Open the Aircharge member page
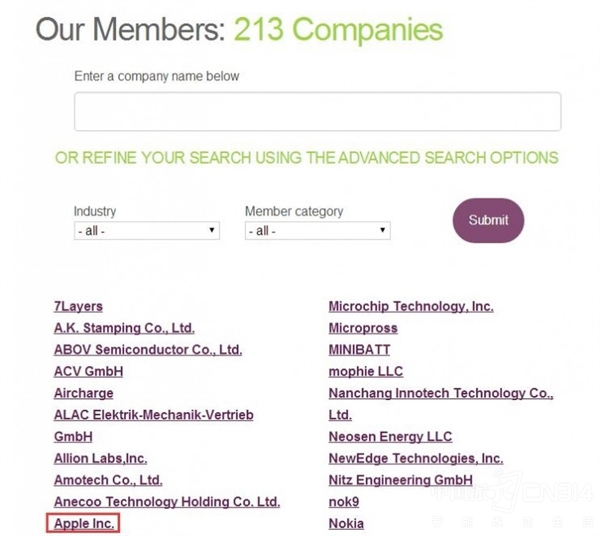The width and height of the screenshot is (600, 536). 83,393
